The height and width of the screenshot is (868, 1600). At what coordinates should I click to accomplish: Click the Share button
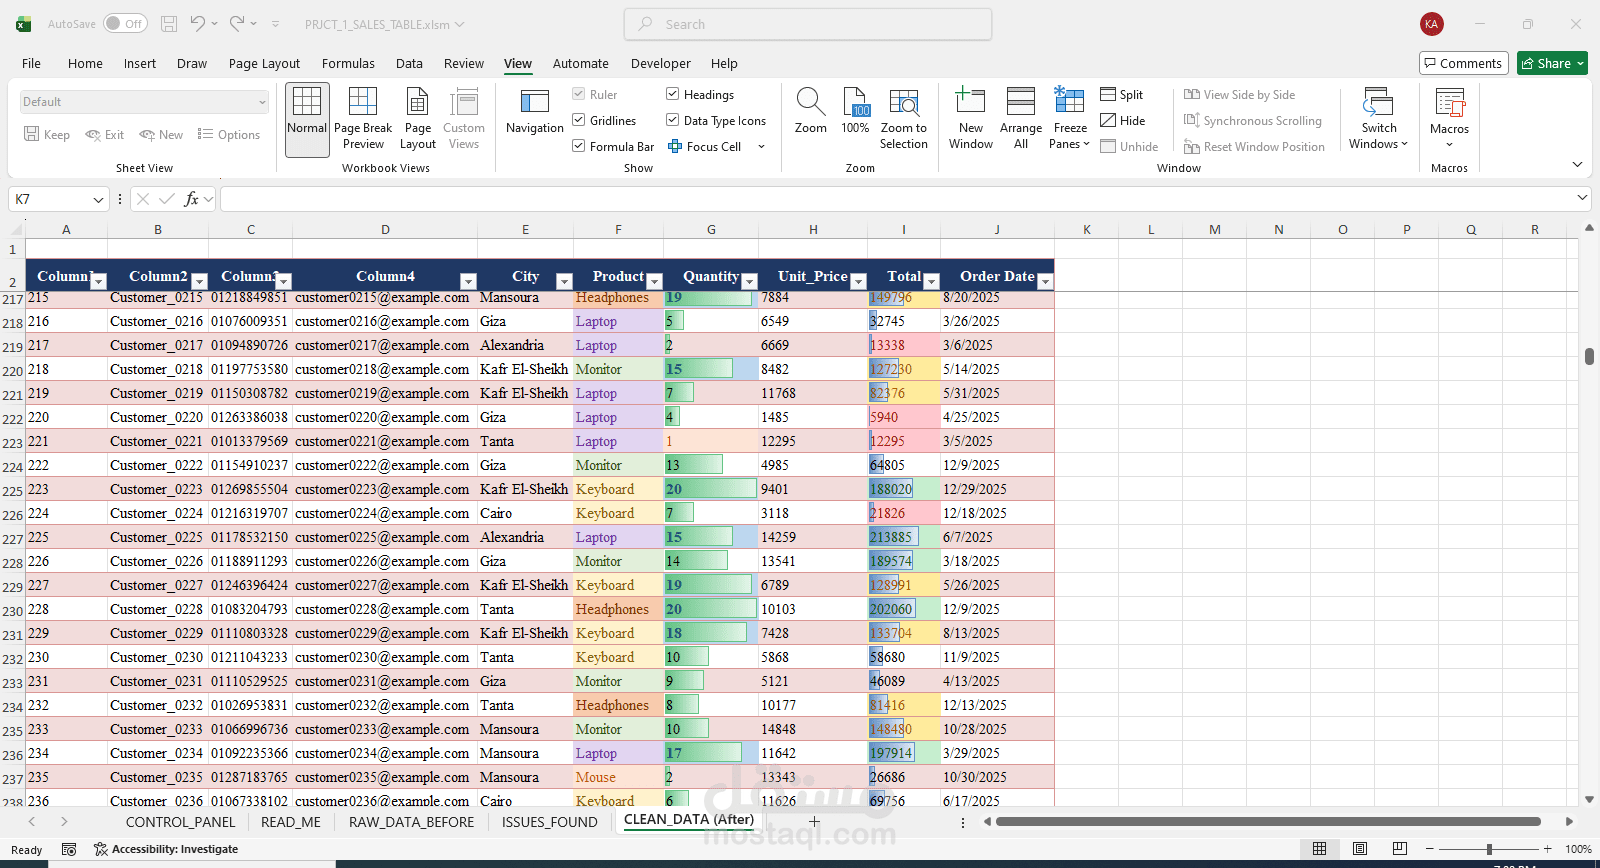point(1552,63)
